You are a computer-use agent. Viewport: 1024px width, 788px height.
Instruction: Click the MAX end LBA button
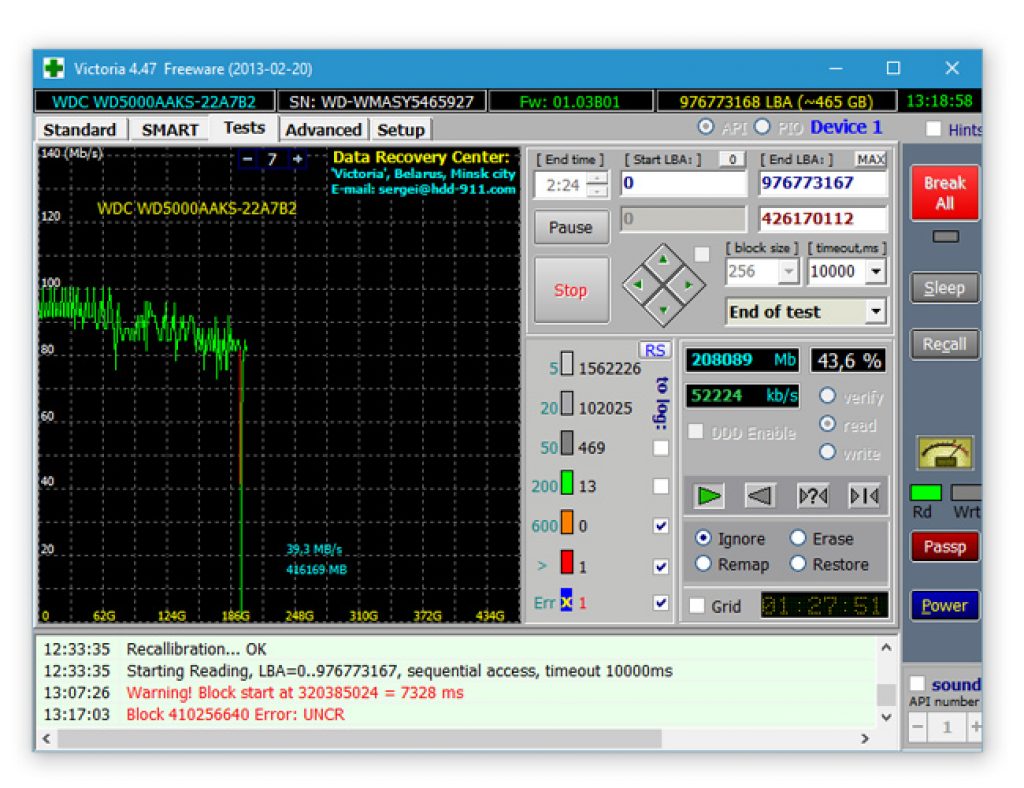pos(871,159)
